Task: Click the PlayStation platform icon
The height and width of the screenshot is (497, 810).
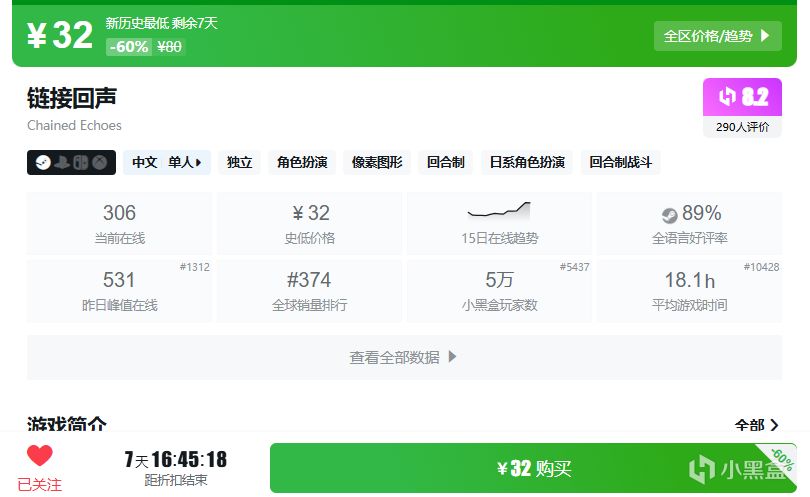Action: 62,163
